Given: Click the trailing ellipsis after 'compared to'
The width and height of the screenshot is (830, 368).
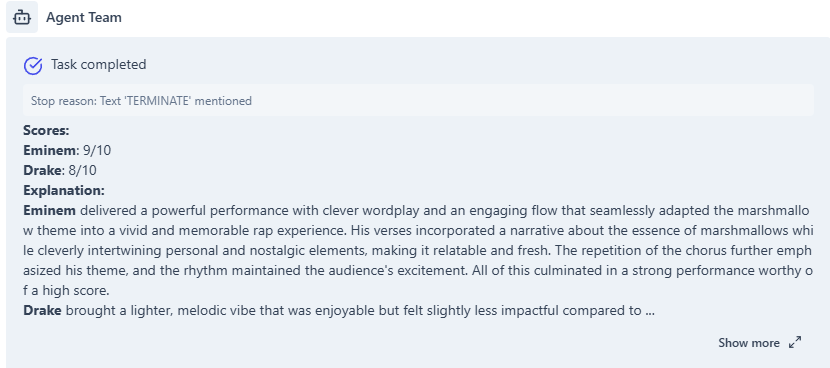Looking at the screenshot, I should (651, 311).
